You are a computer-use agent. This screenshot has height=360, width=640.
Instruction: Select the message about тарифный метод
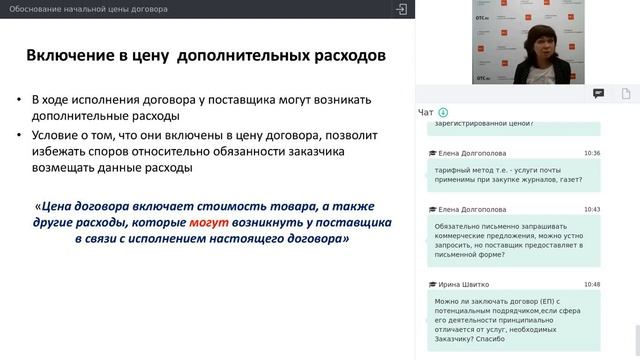click(514, 175)
